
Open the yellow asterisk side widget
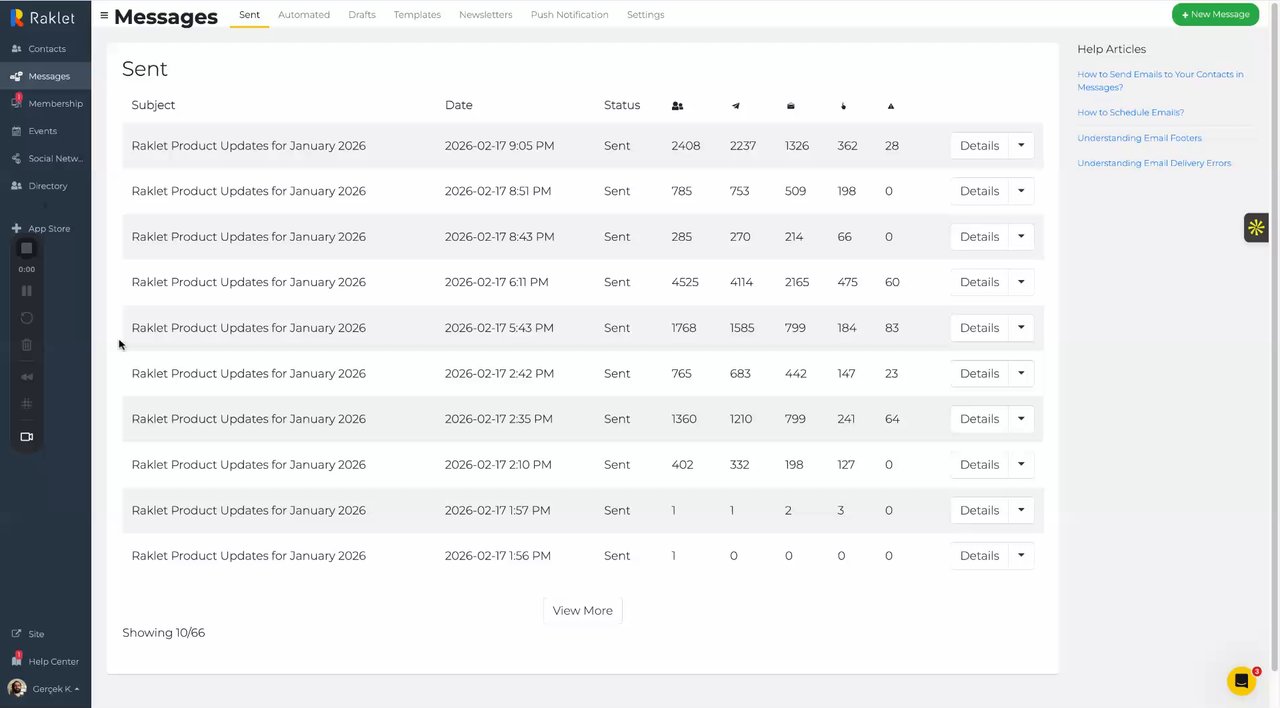[x=1257, y=228]
